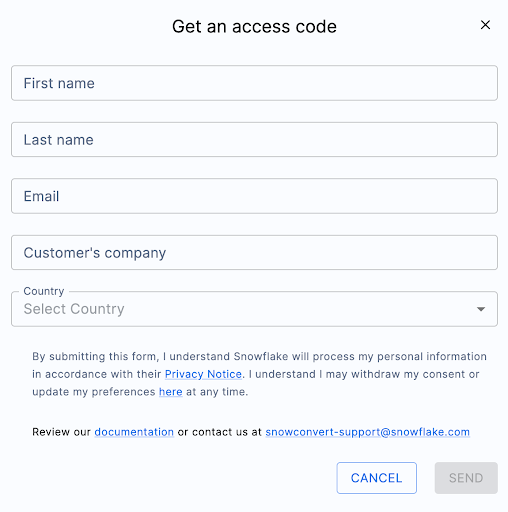Select the Email input field
The image size is (508, 512).
pos(254,196)
